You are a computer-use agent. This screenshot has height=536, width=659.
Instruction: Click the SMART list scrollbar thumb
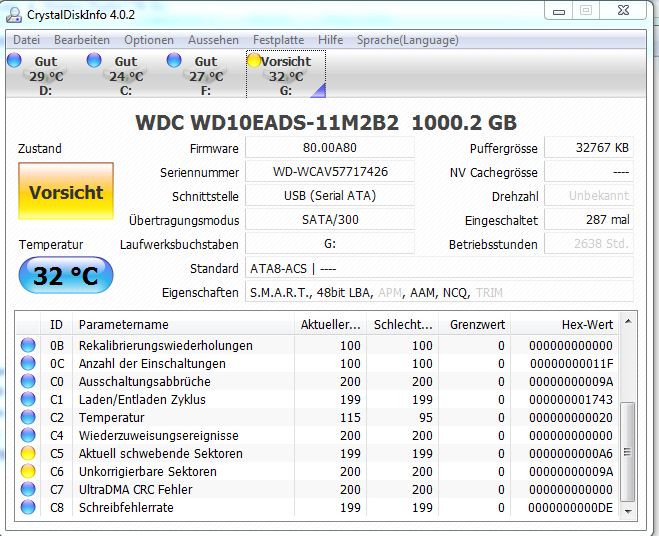coord(627,452)
